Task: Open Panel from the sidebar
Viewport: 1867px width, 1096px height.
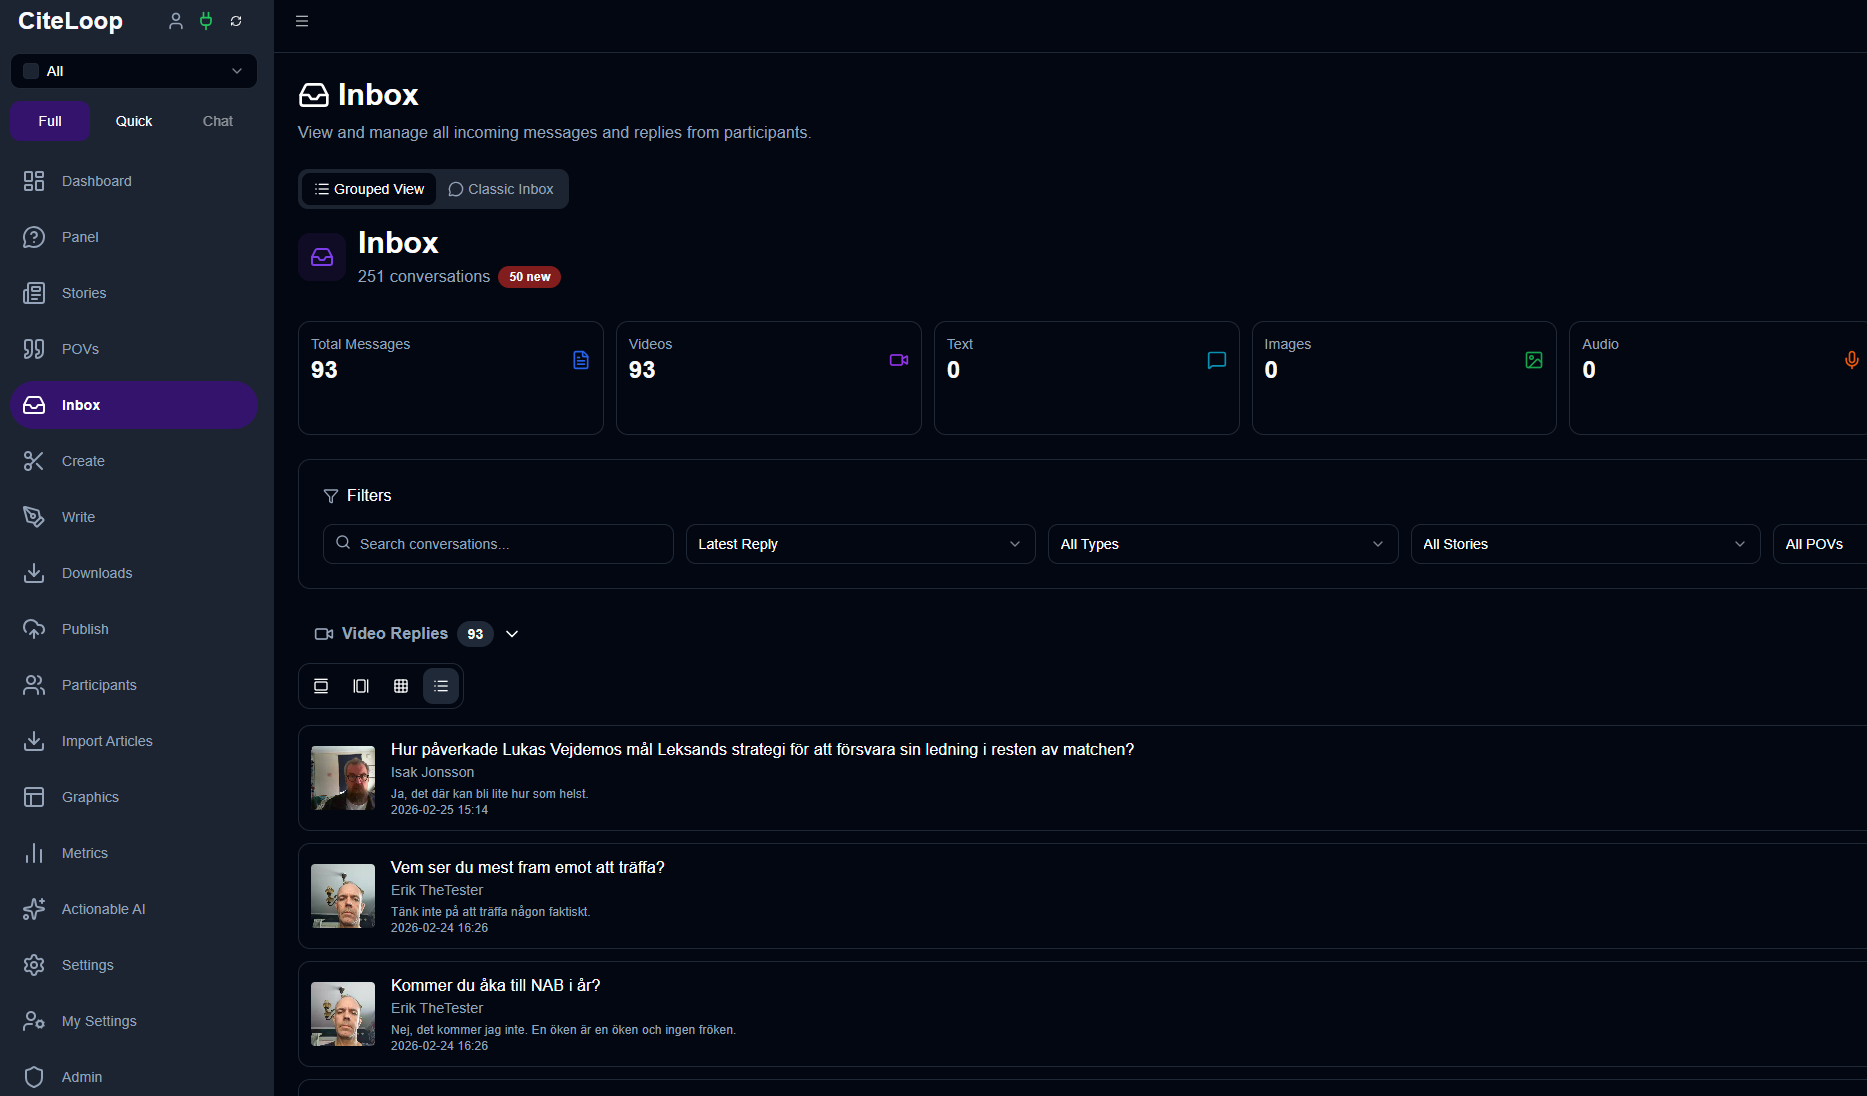Action: (134, 237)
